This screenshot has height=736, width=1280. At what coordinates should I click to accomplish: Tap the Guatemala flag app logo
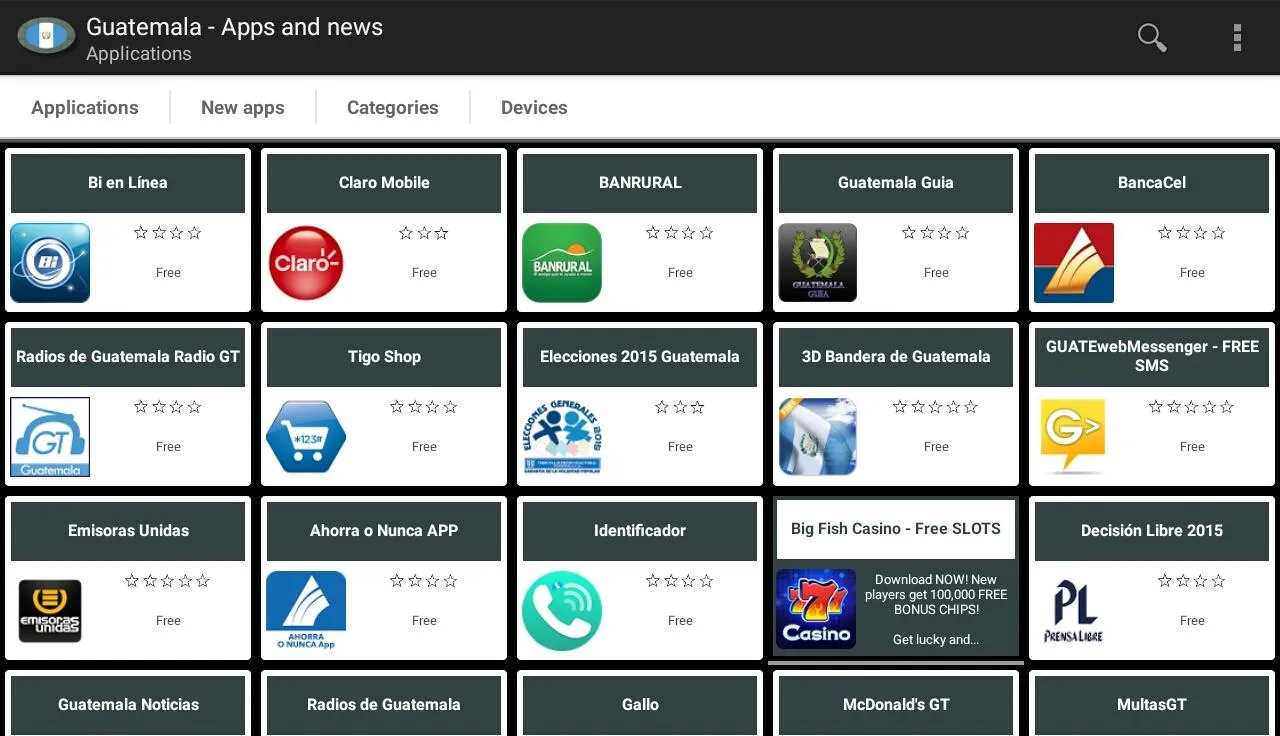click(46, 37)
